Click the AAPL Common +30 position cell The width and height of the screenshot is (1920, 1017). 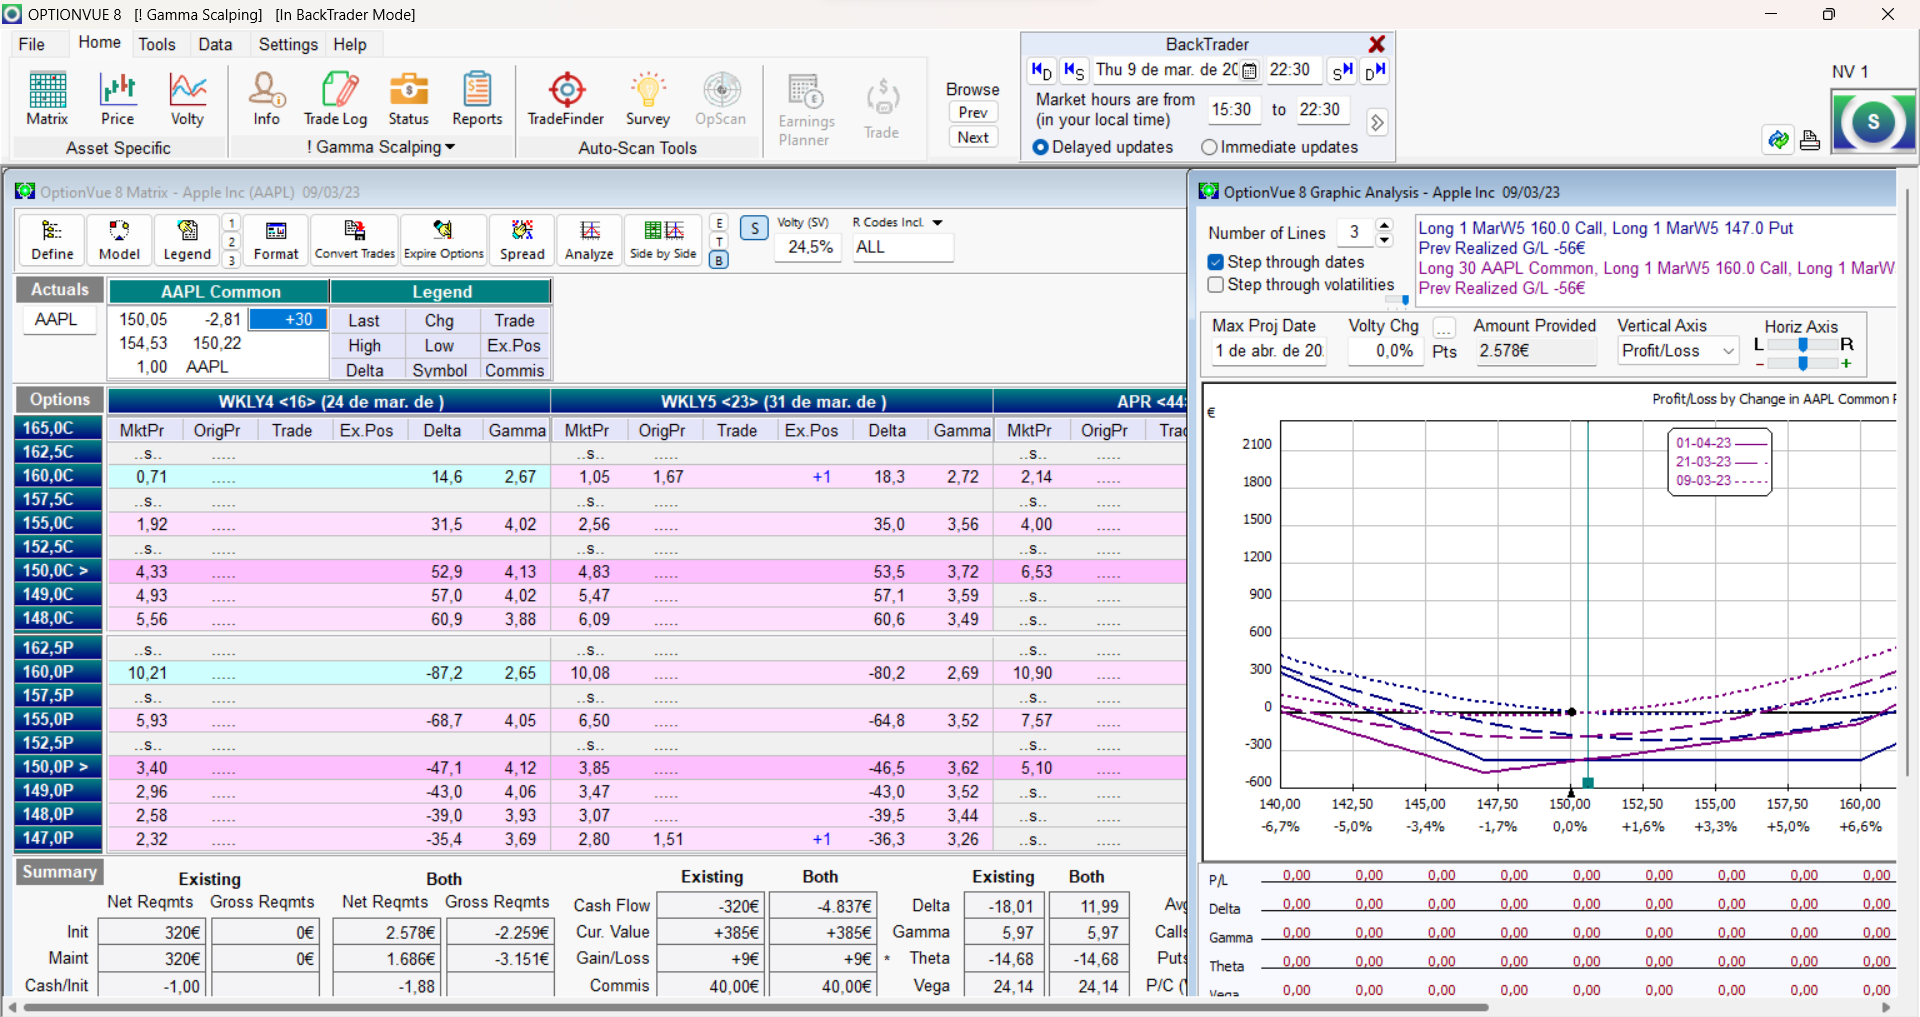click(288, 319)
